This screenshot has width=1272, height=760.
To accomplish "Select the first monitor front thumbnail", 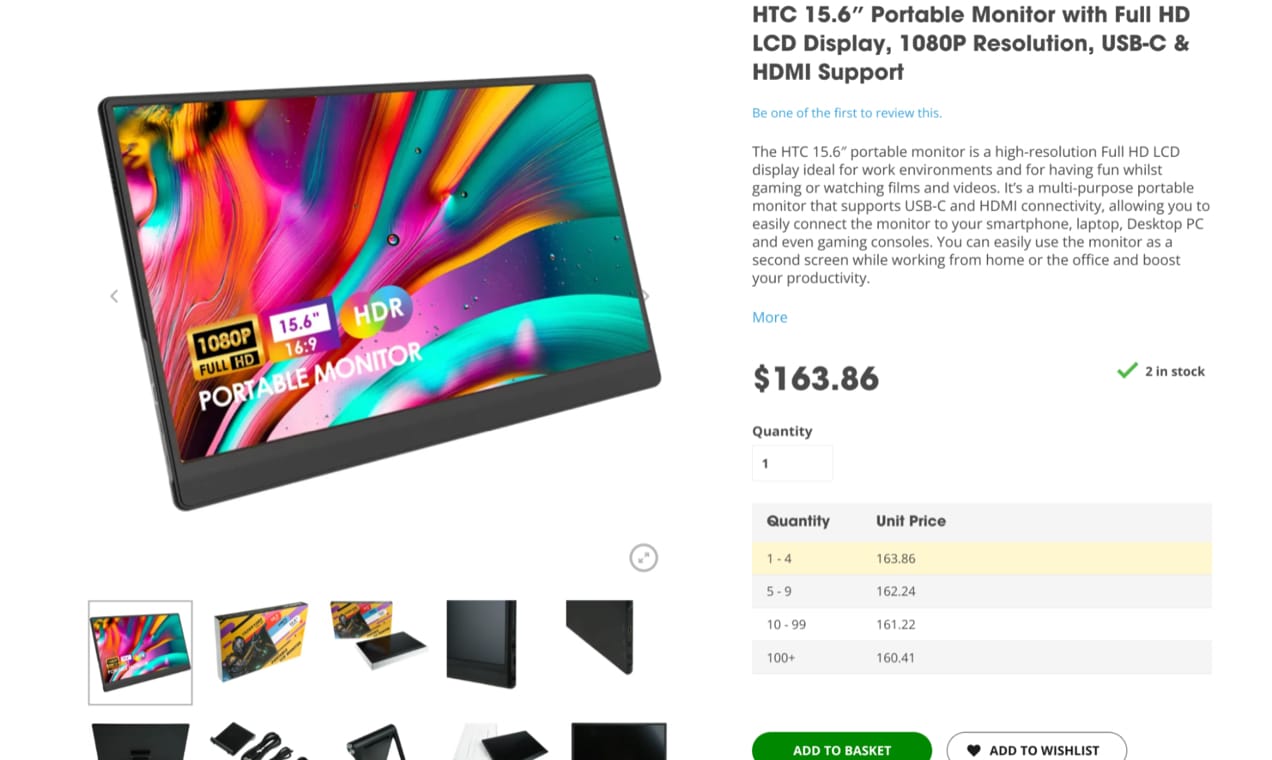I will pos(140,653).
